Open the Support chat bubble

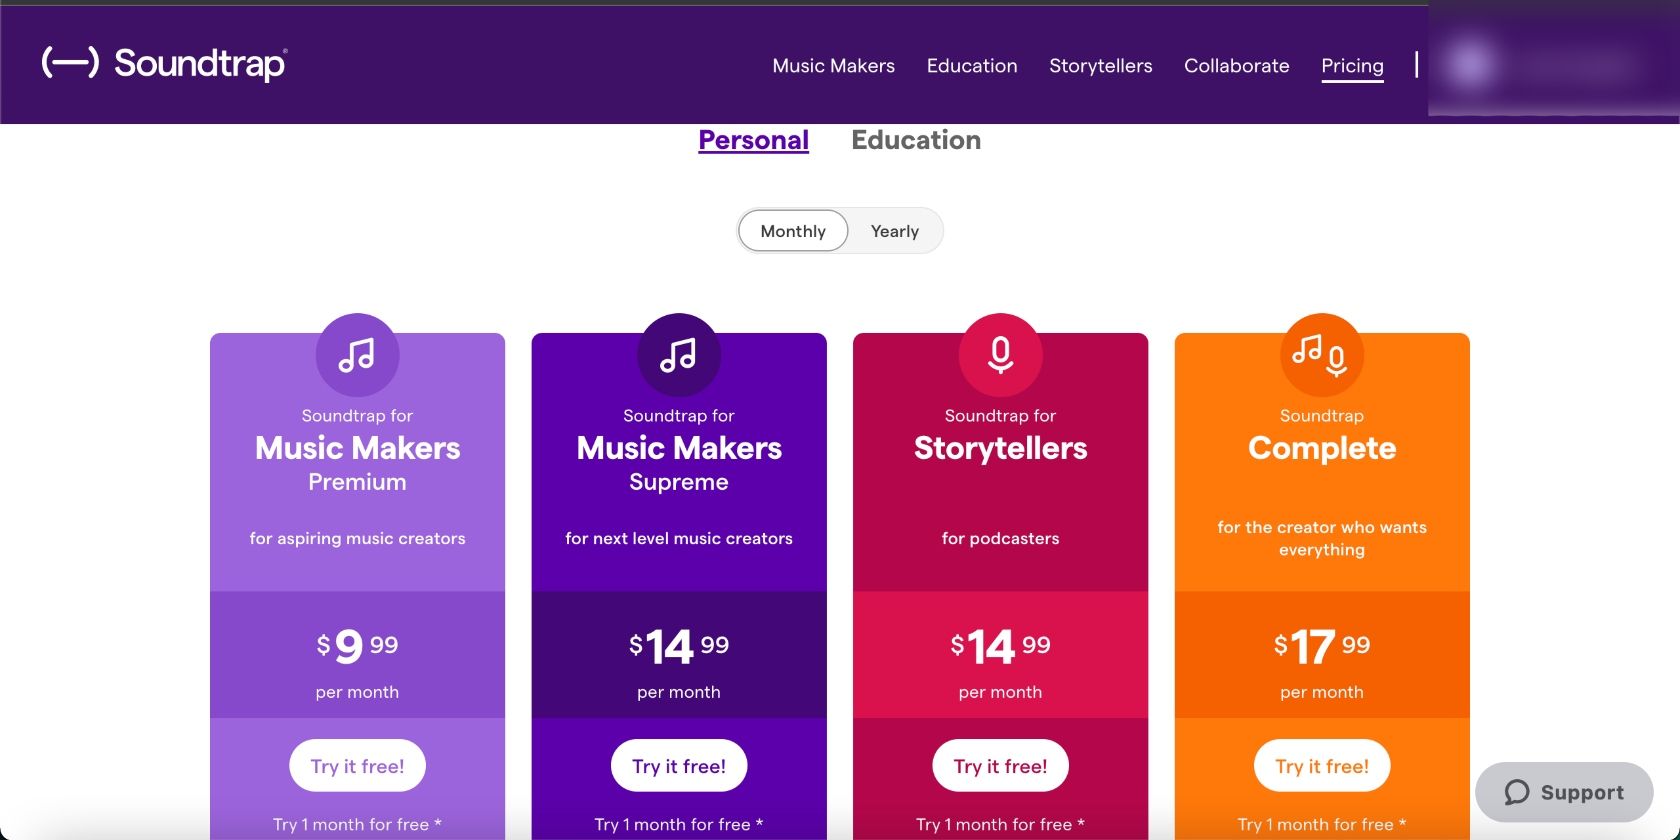point(1564,792)
